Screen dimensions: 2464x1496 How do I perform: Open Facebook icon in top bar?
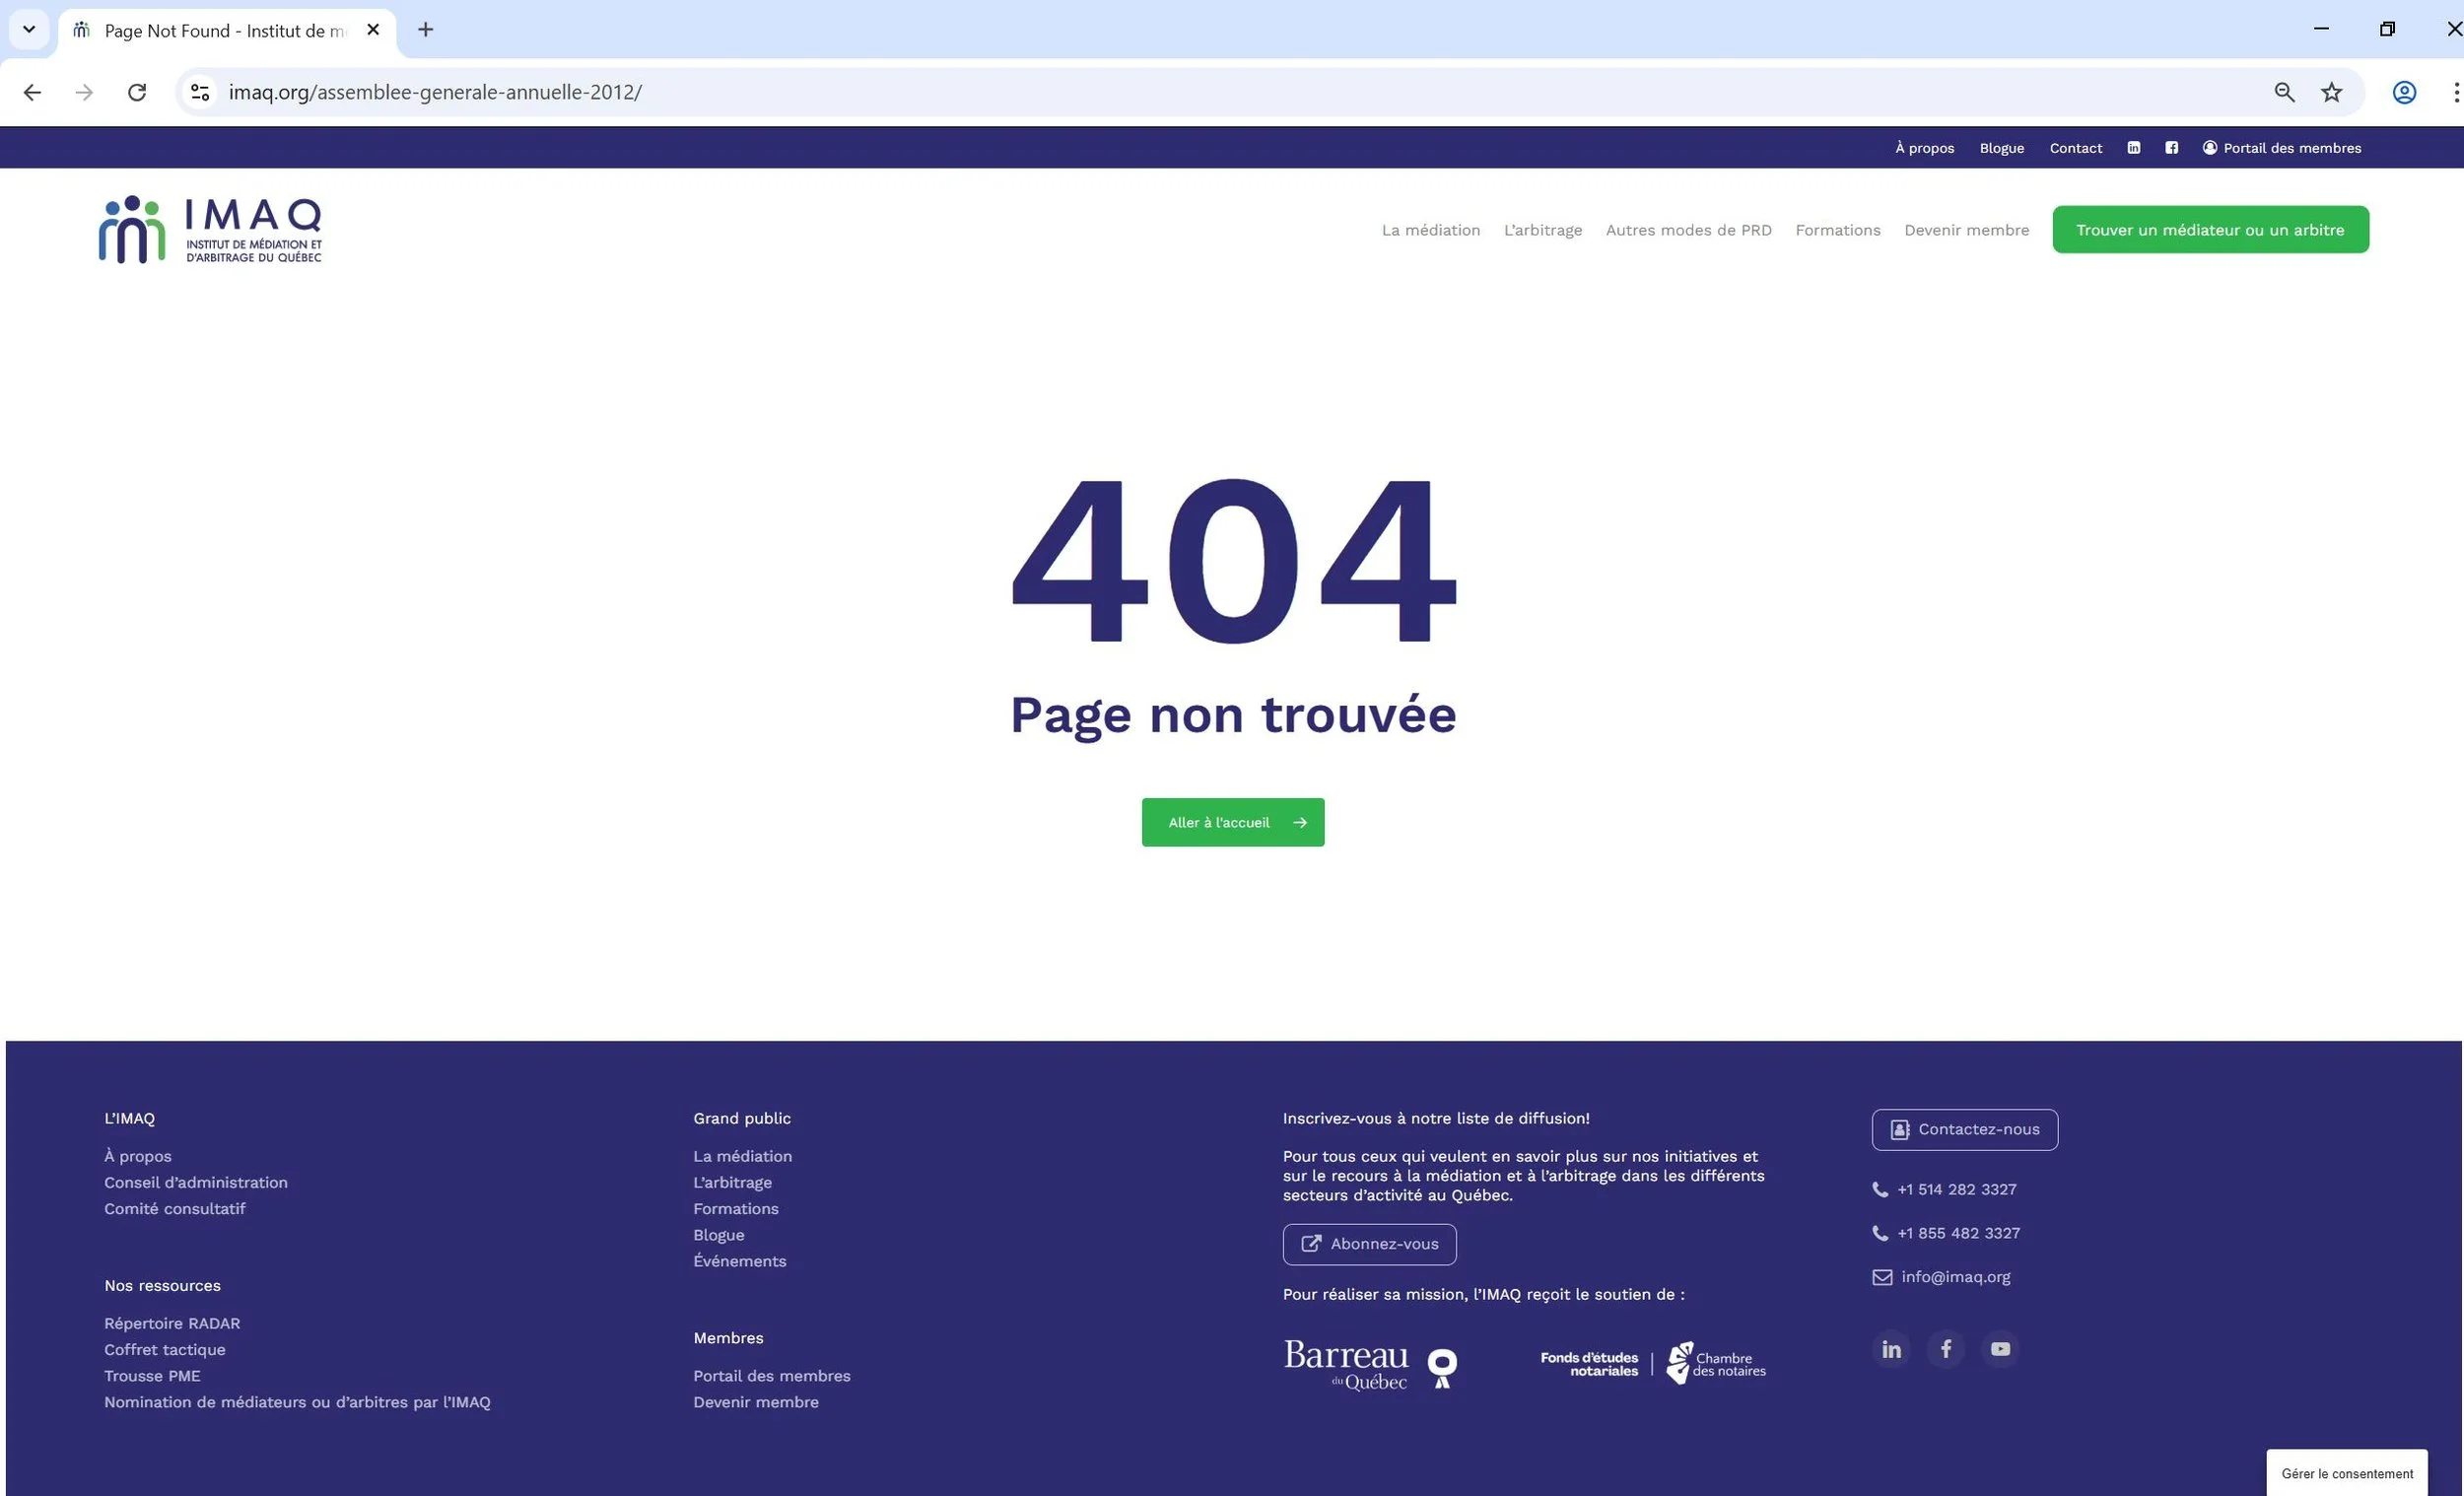[2171, 148]
